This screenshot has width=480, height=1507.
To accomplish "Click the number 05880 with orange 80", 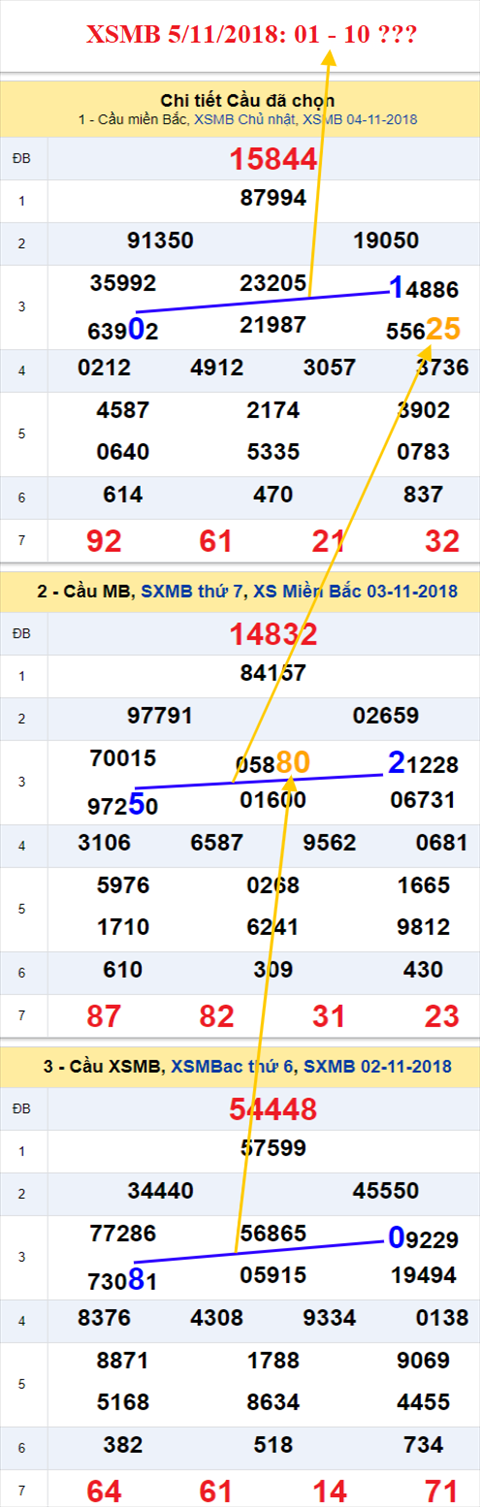I will 273,763.
